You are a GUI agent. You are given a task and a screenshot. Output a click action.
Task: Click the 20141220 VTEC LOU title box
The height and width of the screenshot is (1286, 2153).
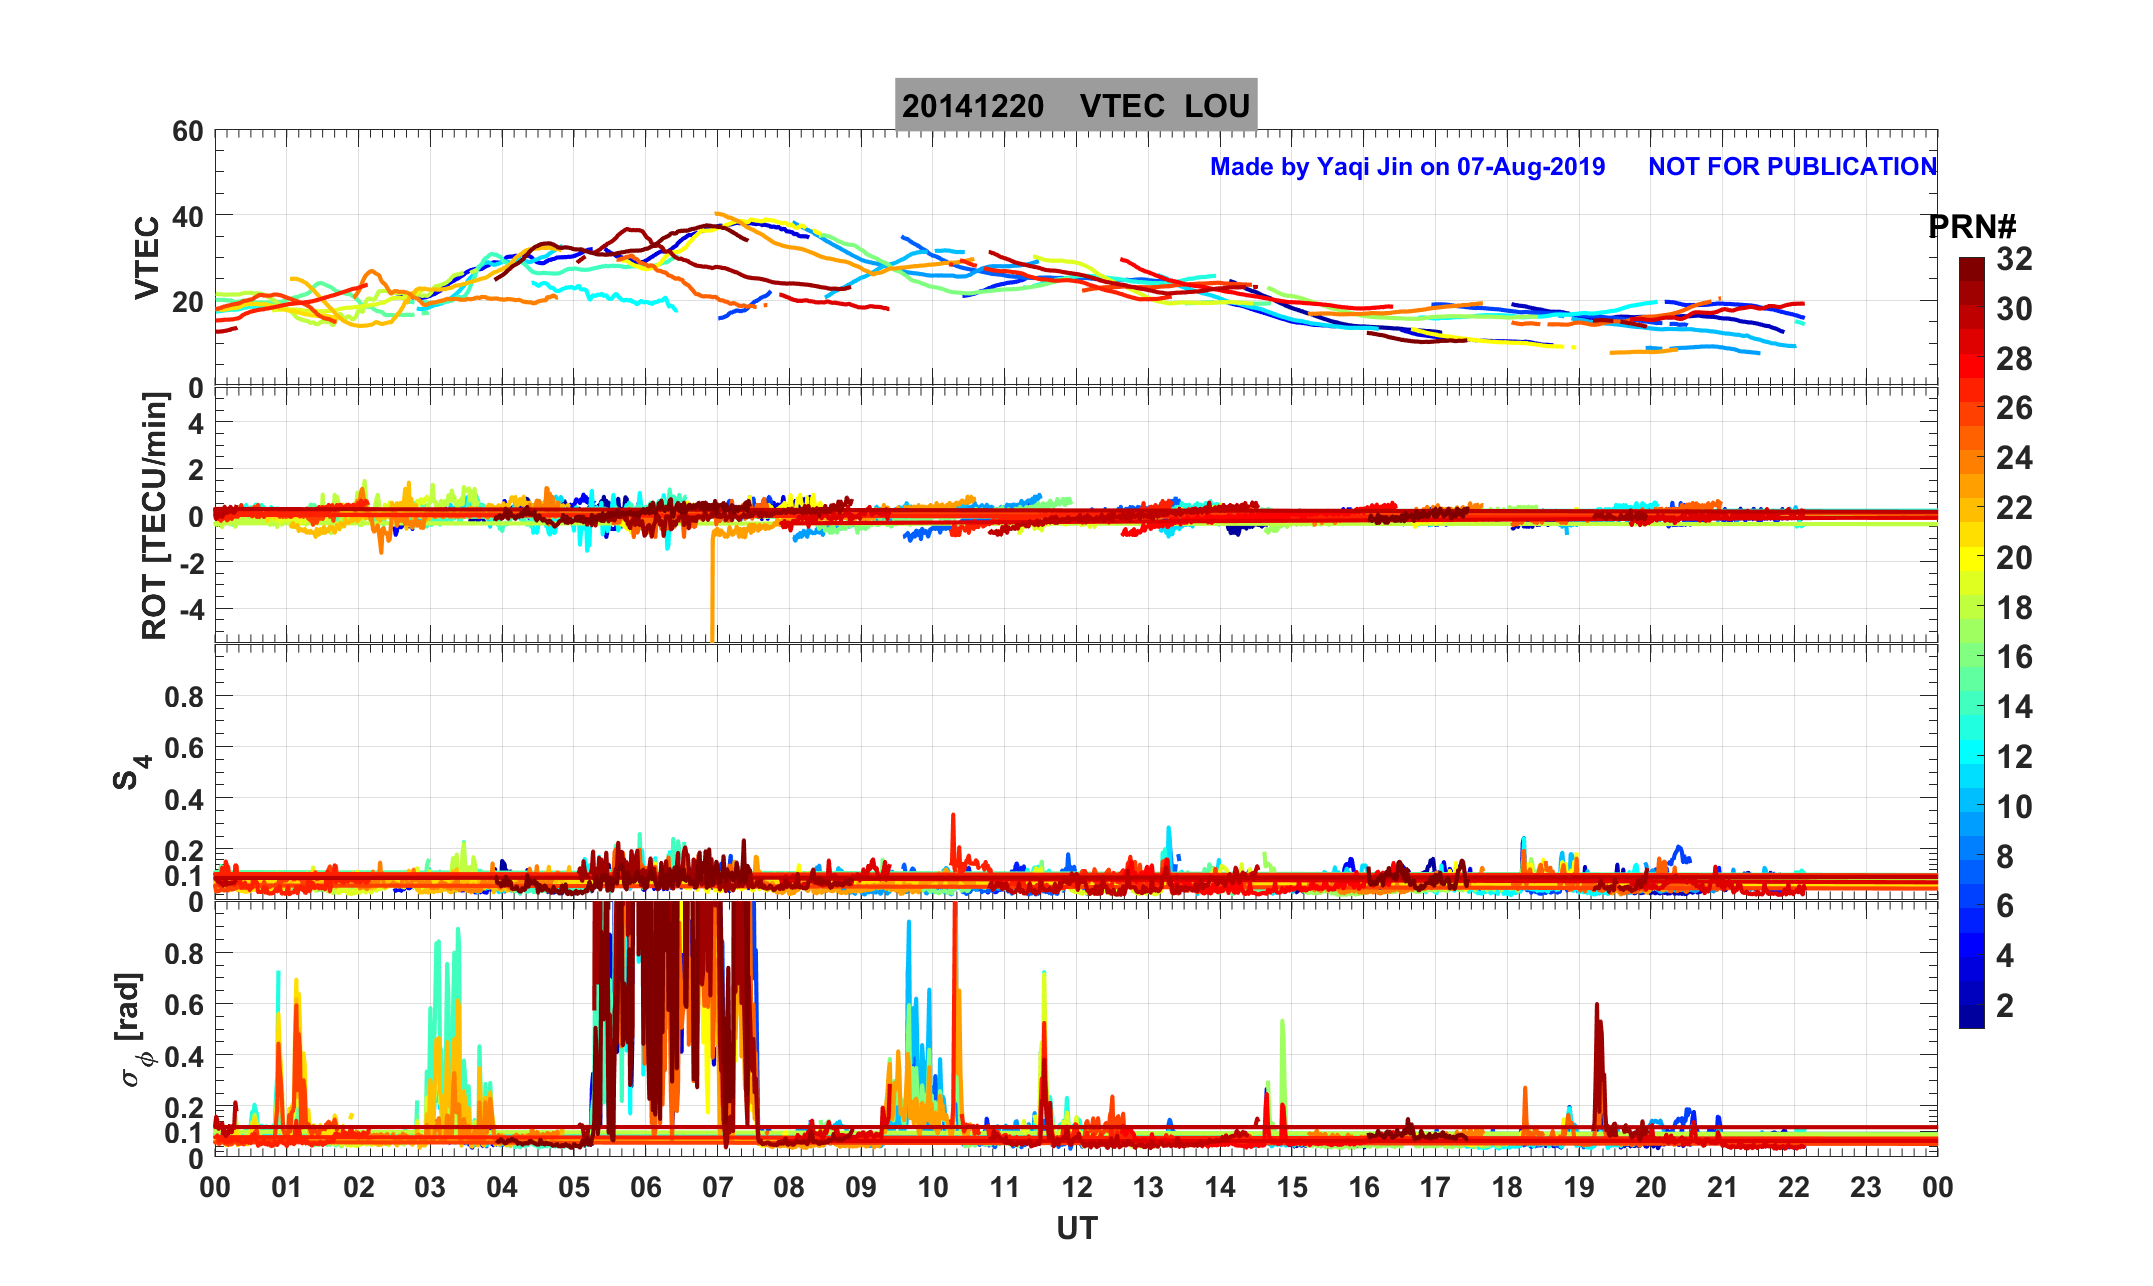1075,105
